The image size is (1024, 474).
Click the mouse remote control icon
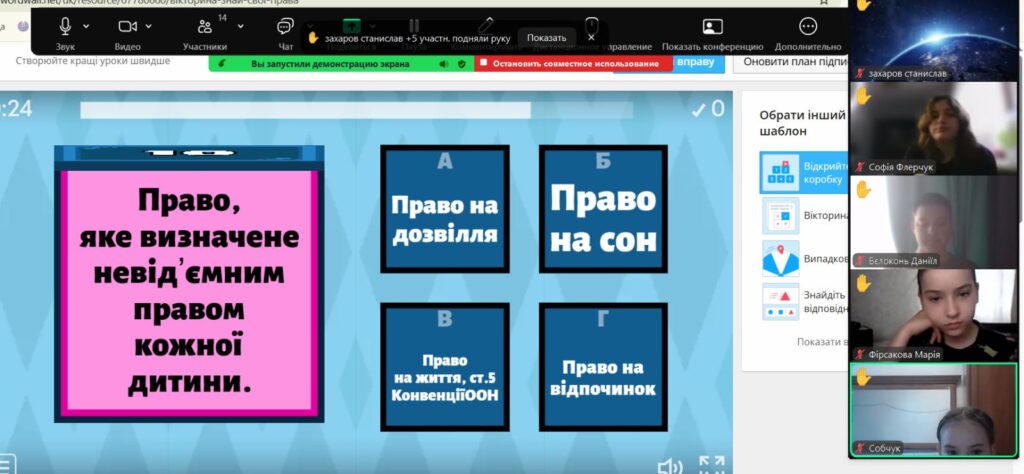click(592, 25)
